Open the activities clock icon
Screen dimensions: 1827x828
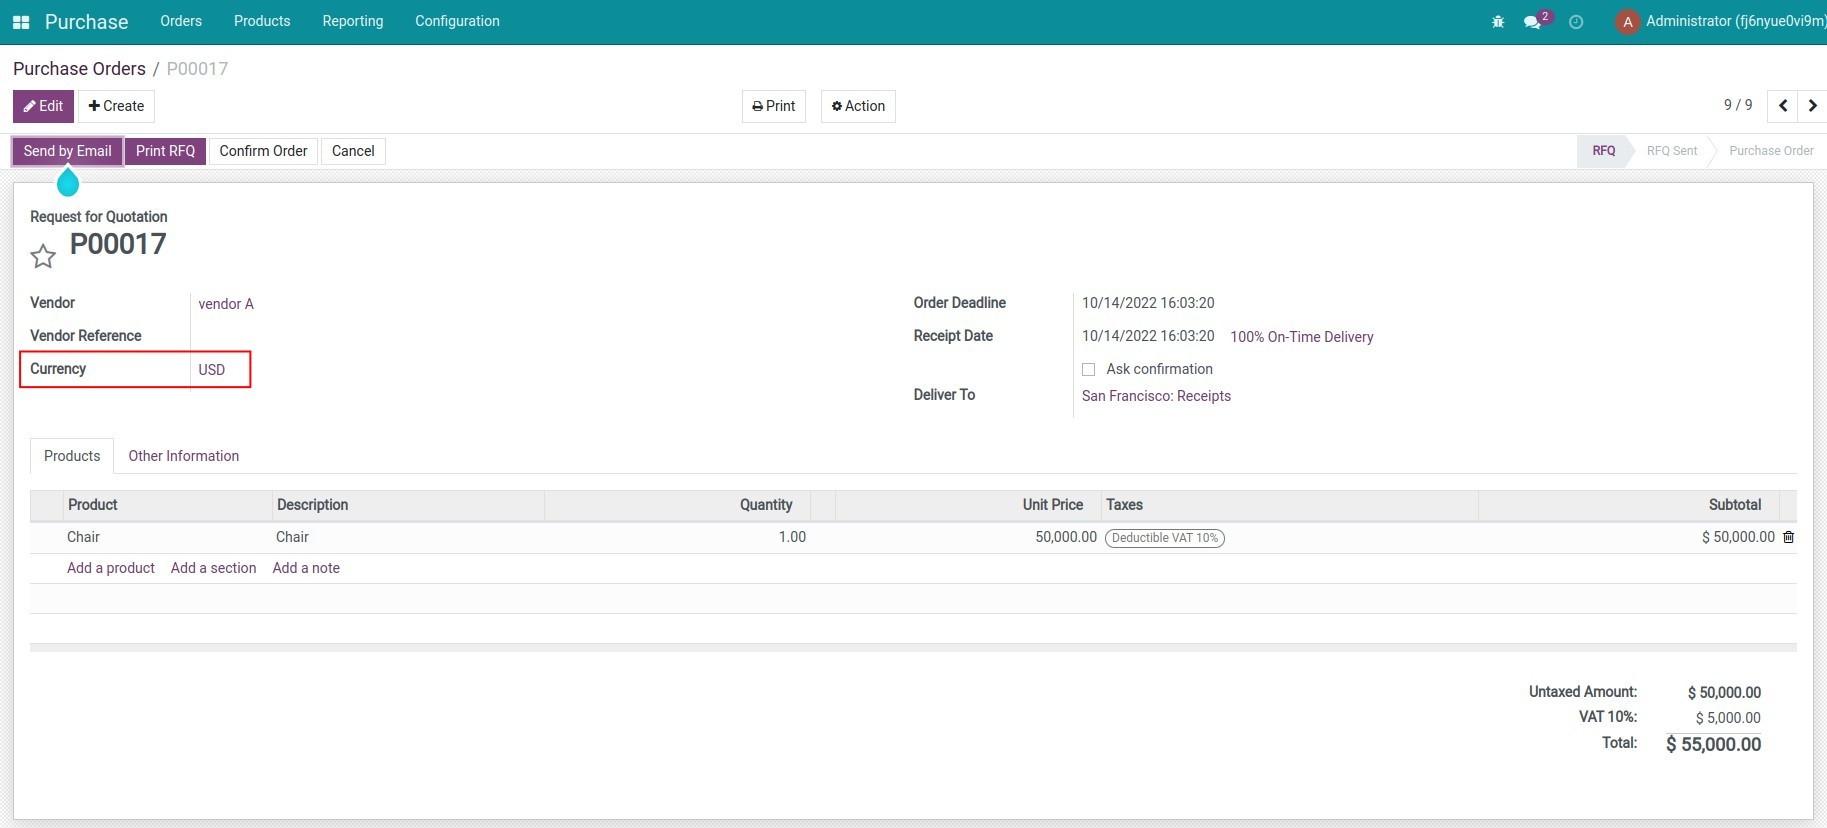[1576, 22]
